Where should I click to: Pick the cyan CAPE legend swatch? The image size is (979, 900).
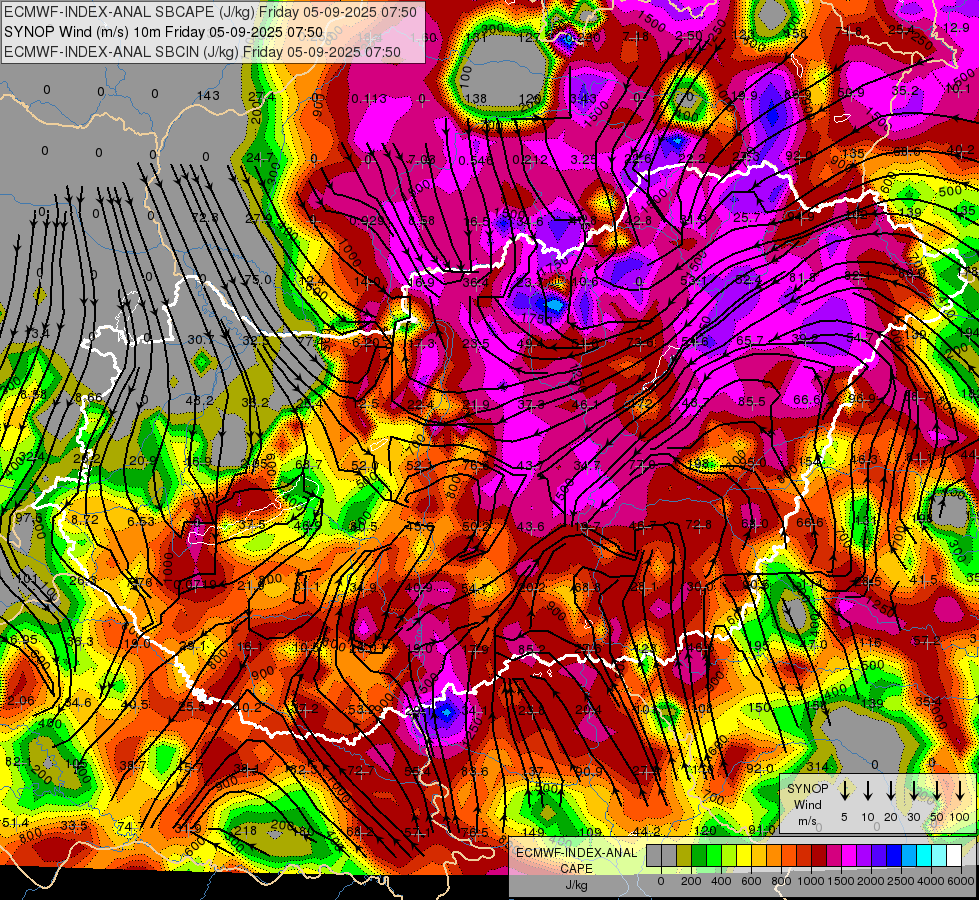pos(923,856)
